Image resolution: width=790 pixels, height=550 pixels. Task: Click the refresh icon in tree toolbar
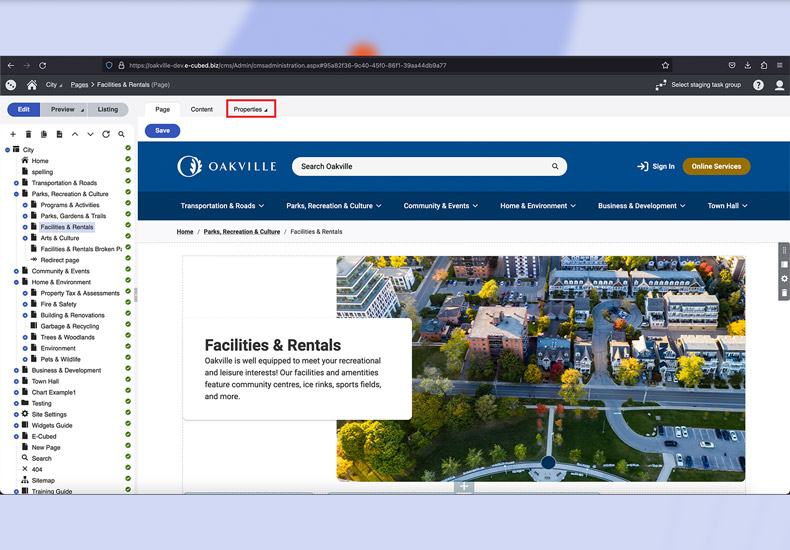tap(106, 134)
